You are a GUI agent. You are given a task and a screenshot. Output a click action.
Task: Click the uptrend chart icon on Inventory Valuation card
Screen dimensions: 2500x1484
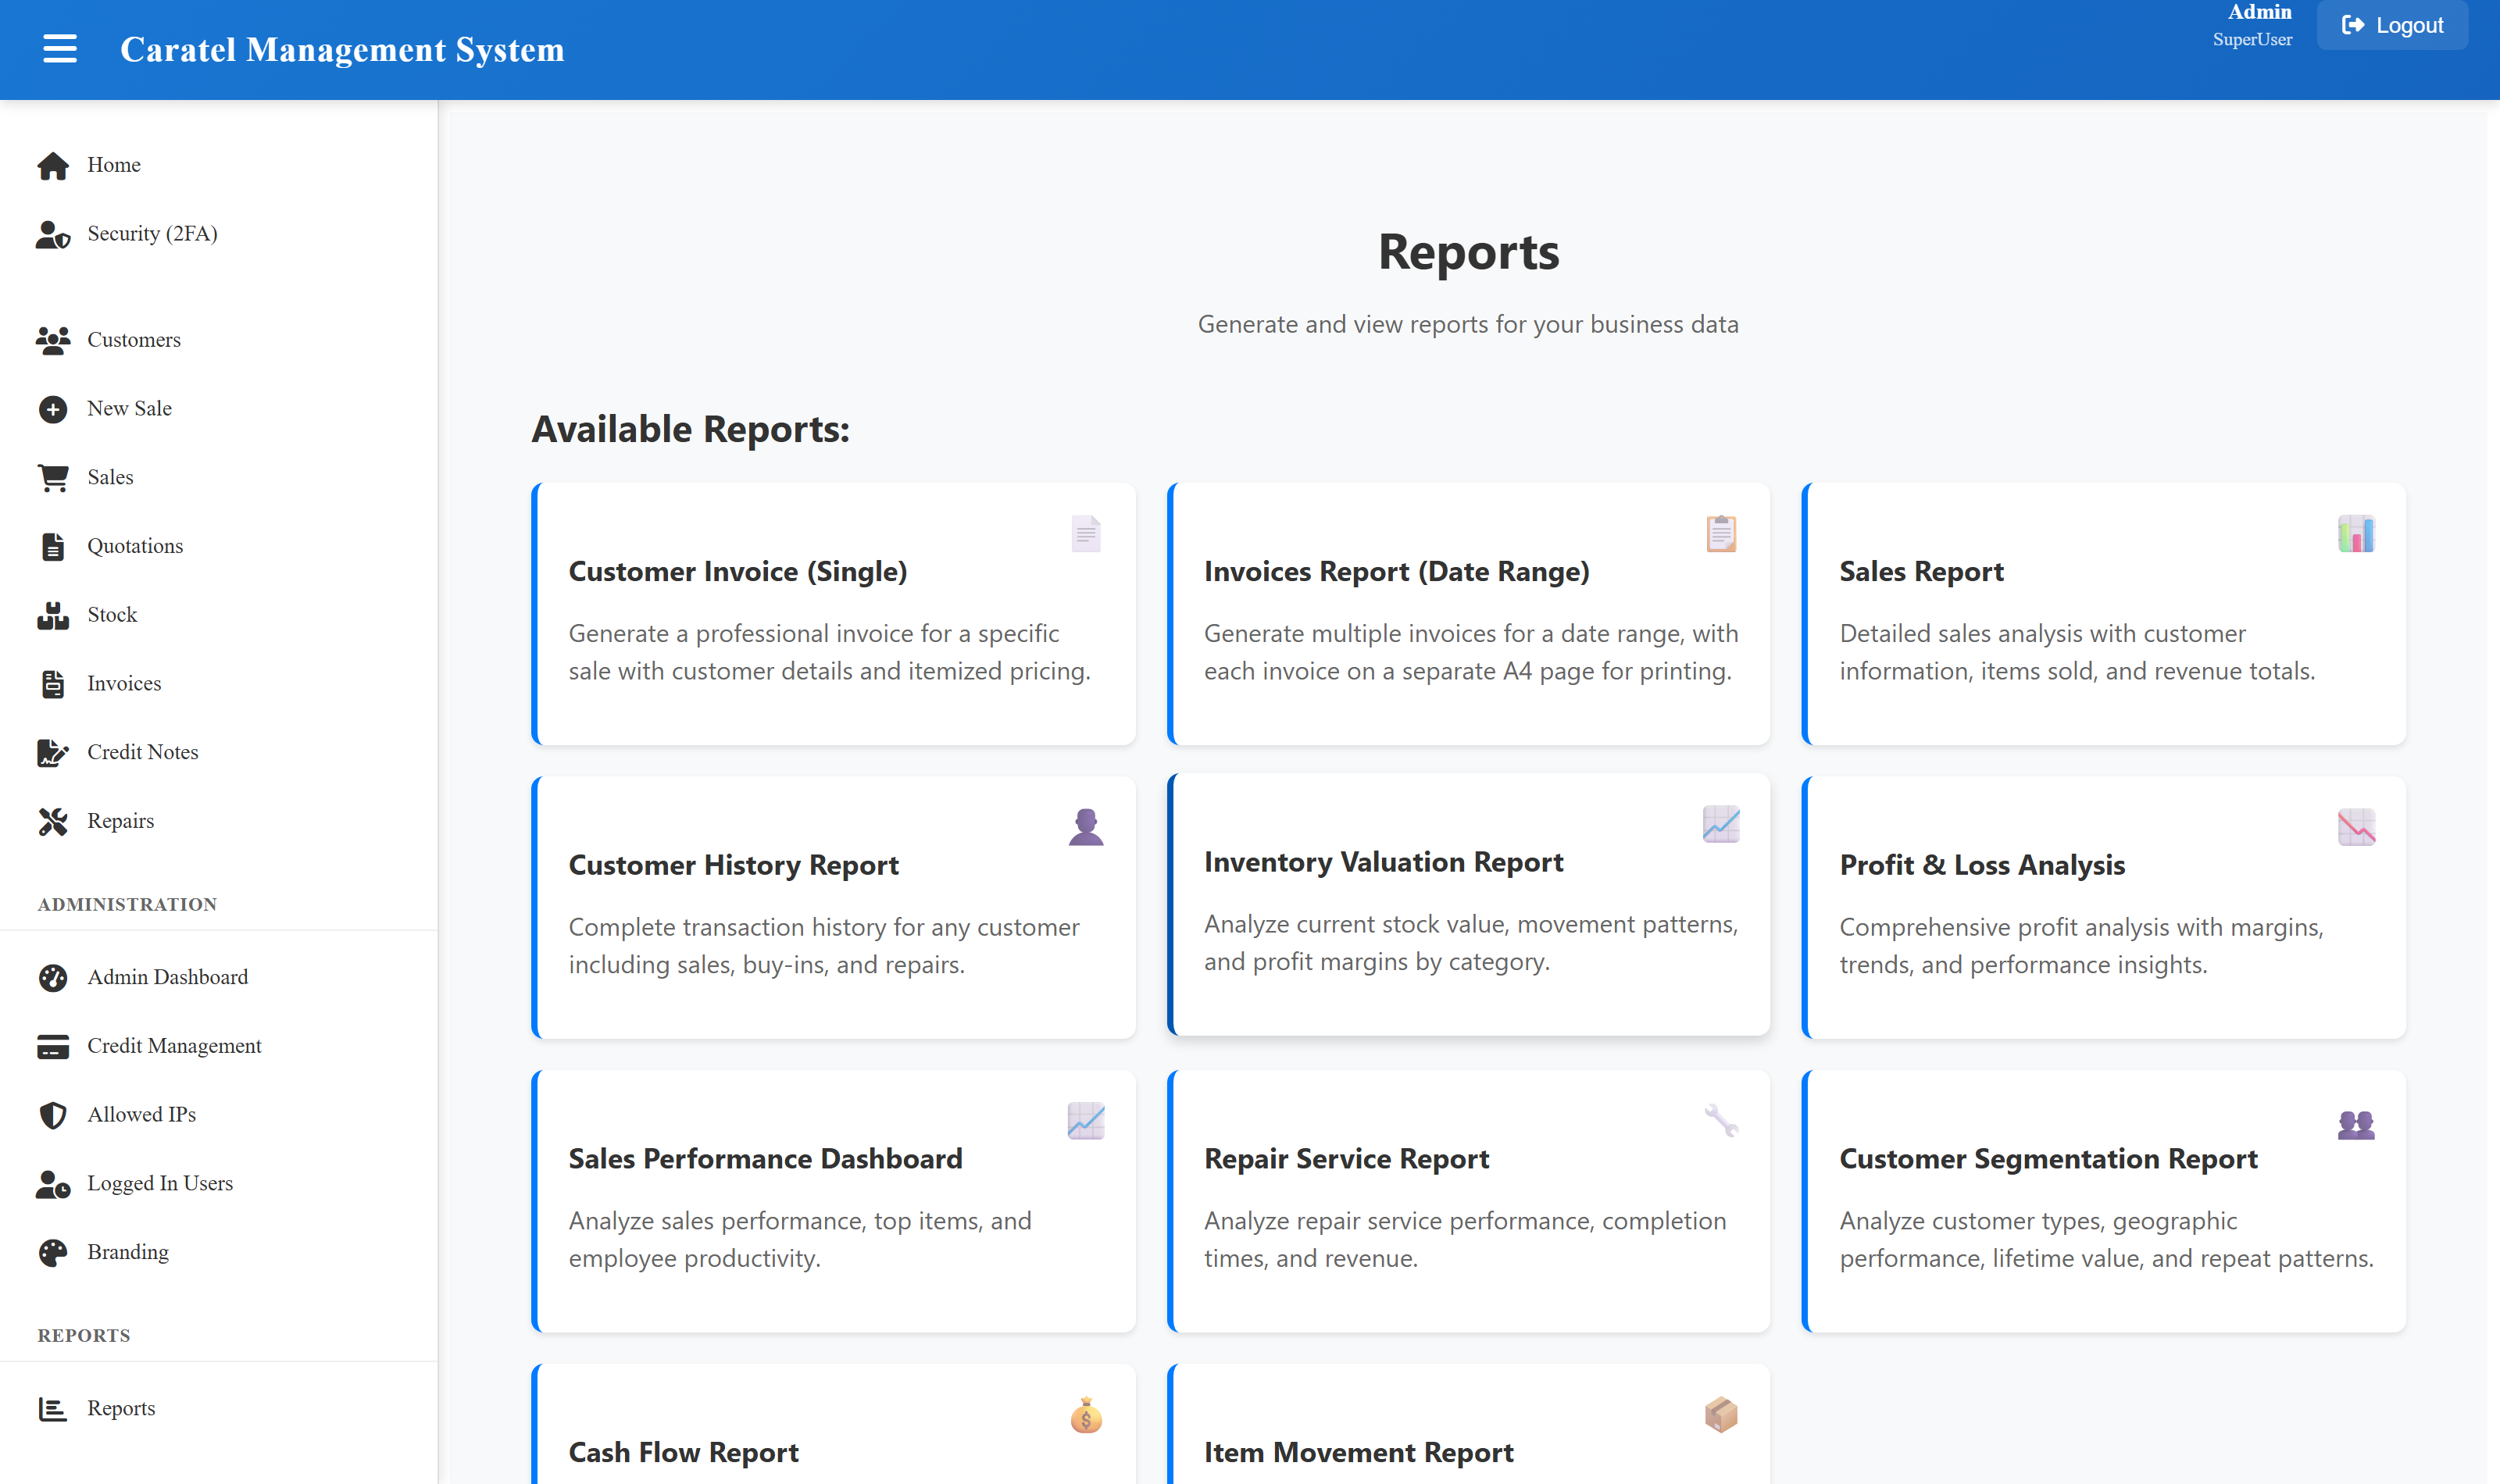click(1721, 824)
